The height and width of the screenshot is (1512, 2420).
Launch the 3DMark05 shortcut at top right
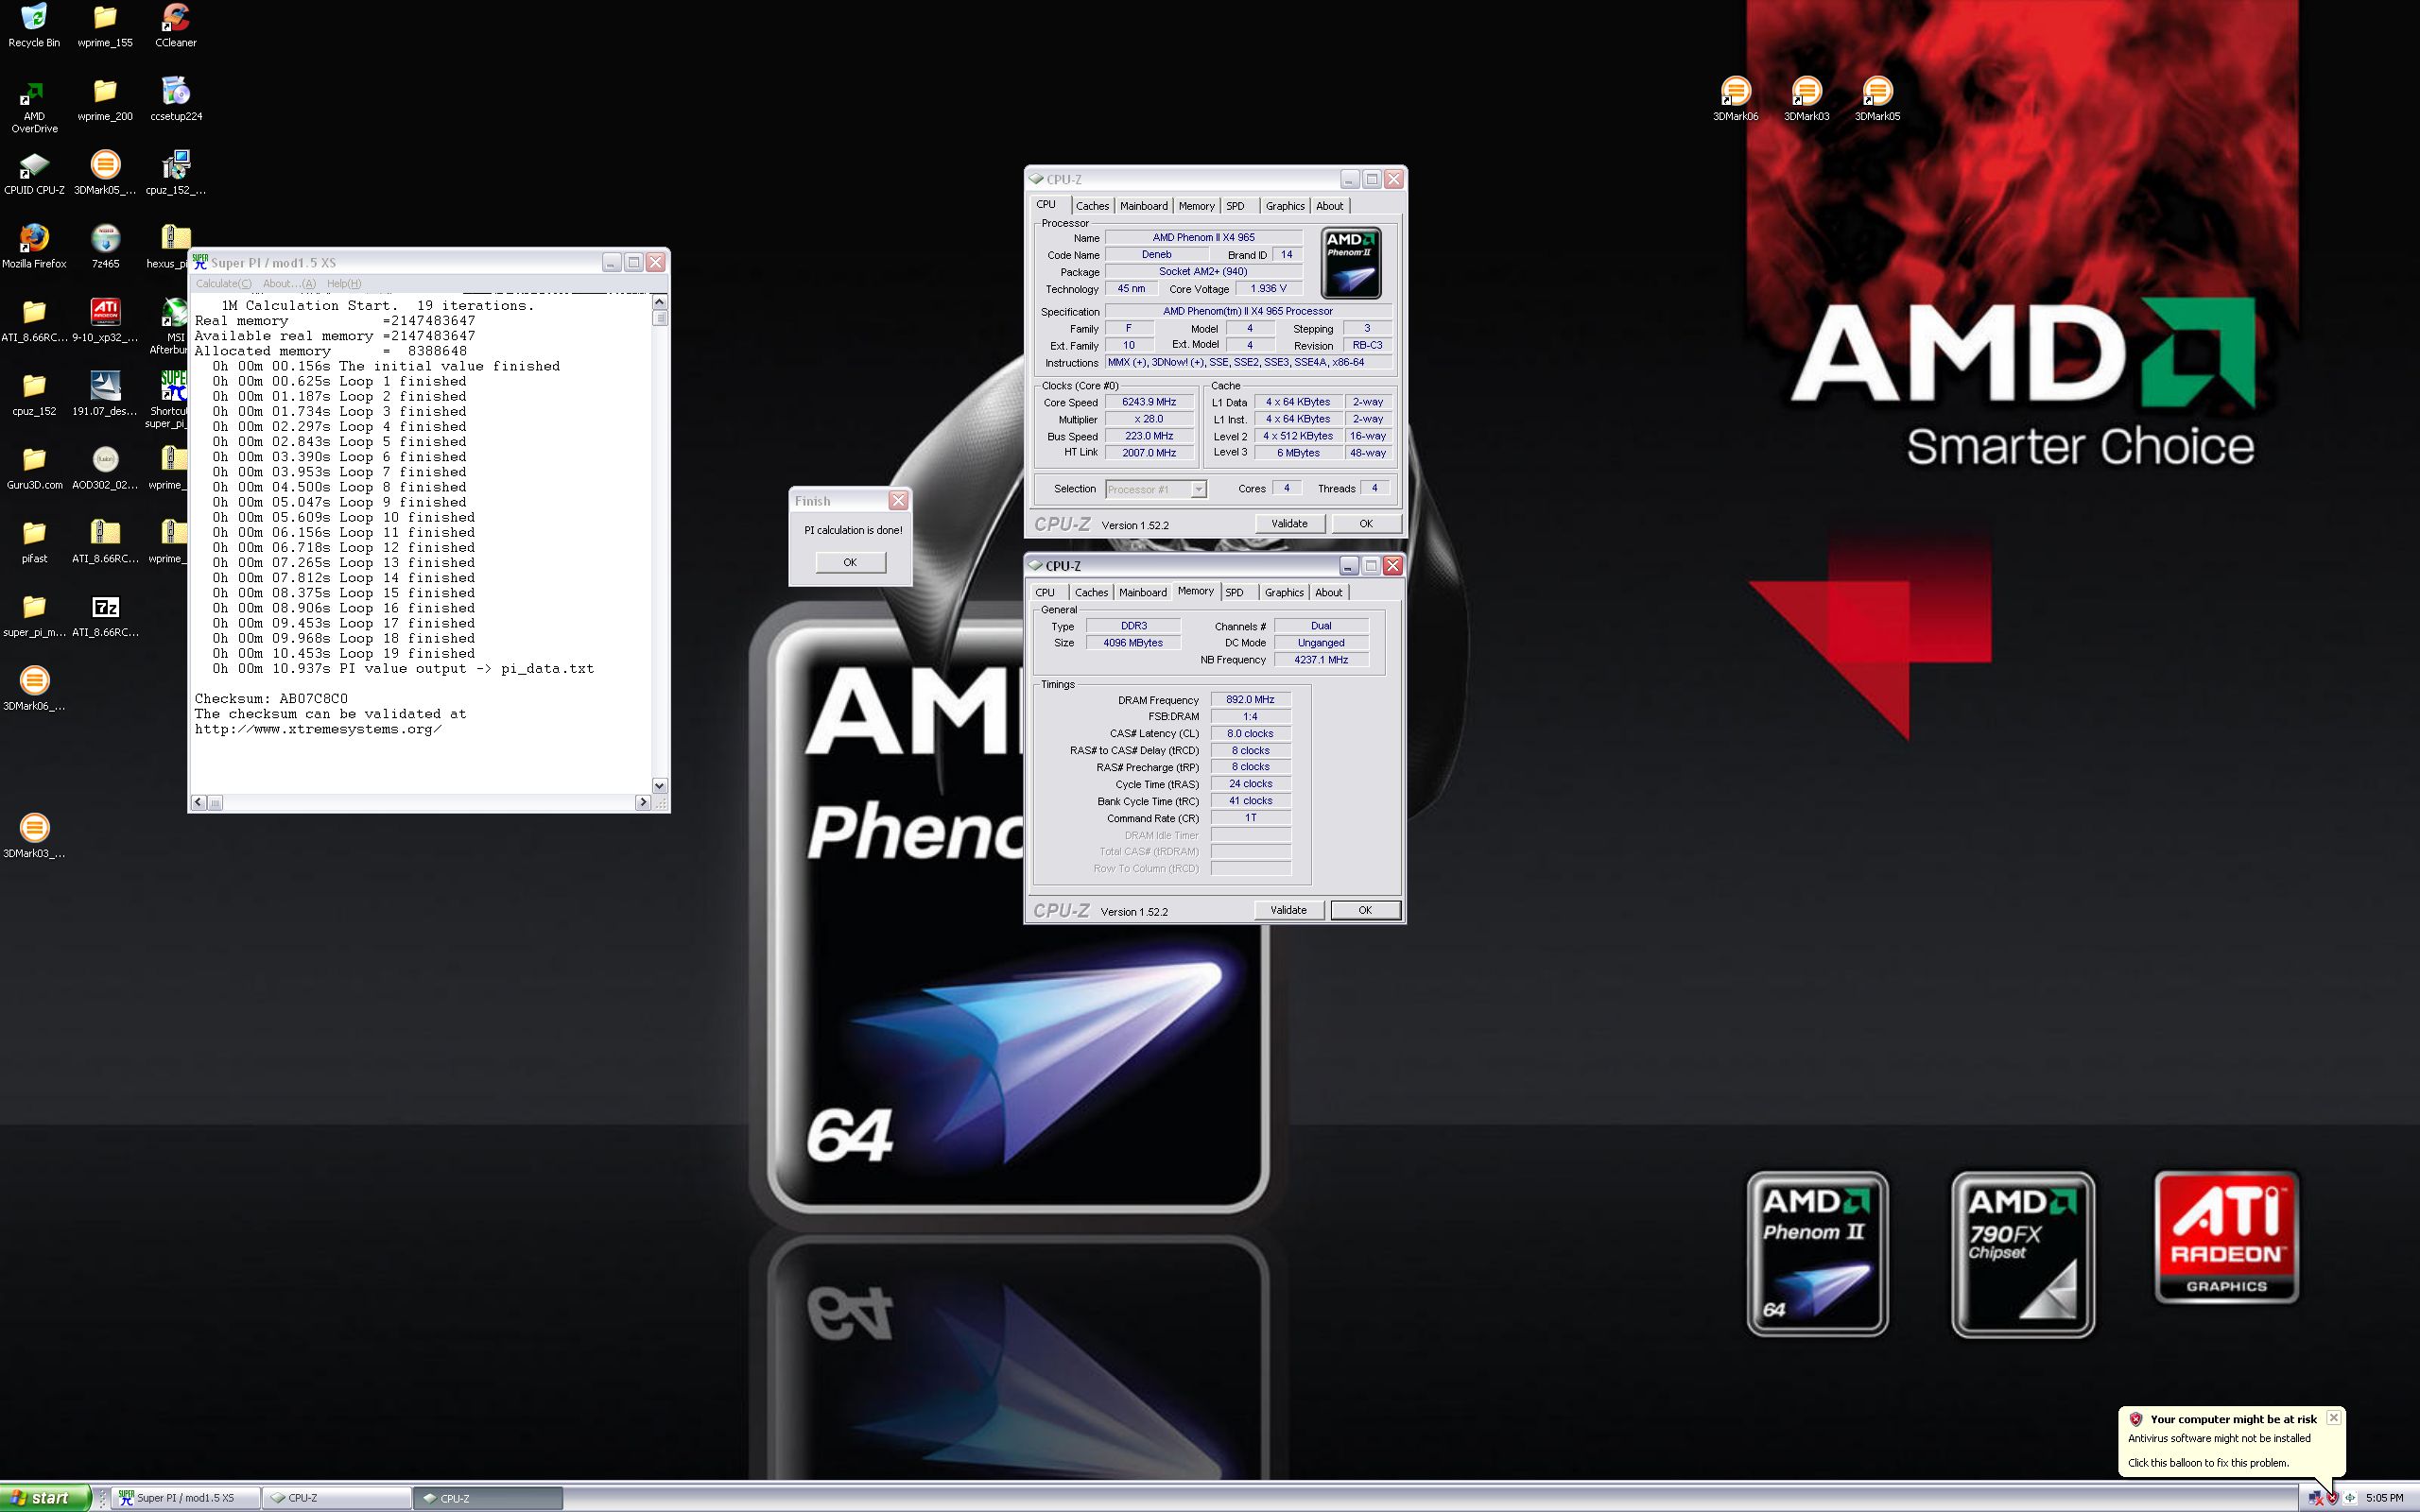pos(1877,99)
